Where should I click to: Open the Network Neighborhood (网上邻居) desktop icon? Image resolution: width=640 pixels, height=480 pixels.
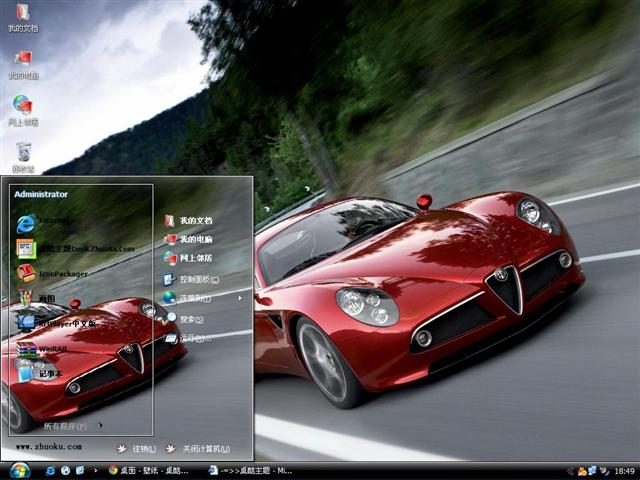tap(22, 108)
